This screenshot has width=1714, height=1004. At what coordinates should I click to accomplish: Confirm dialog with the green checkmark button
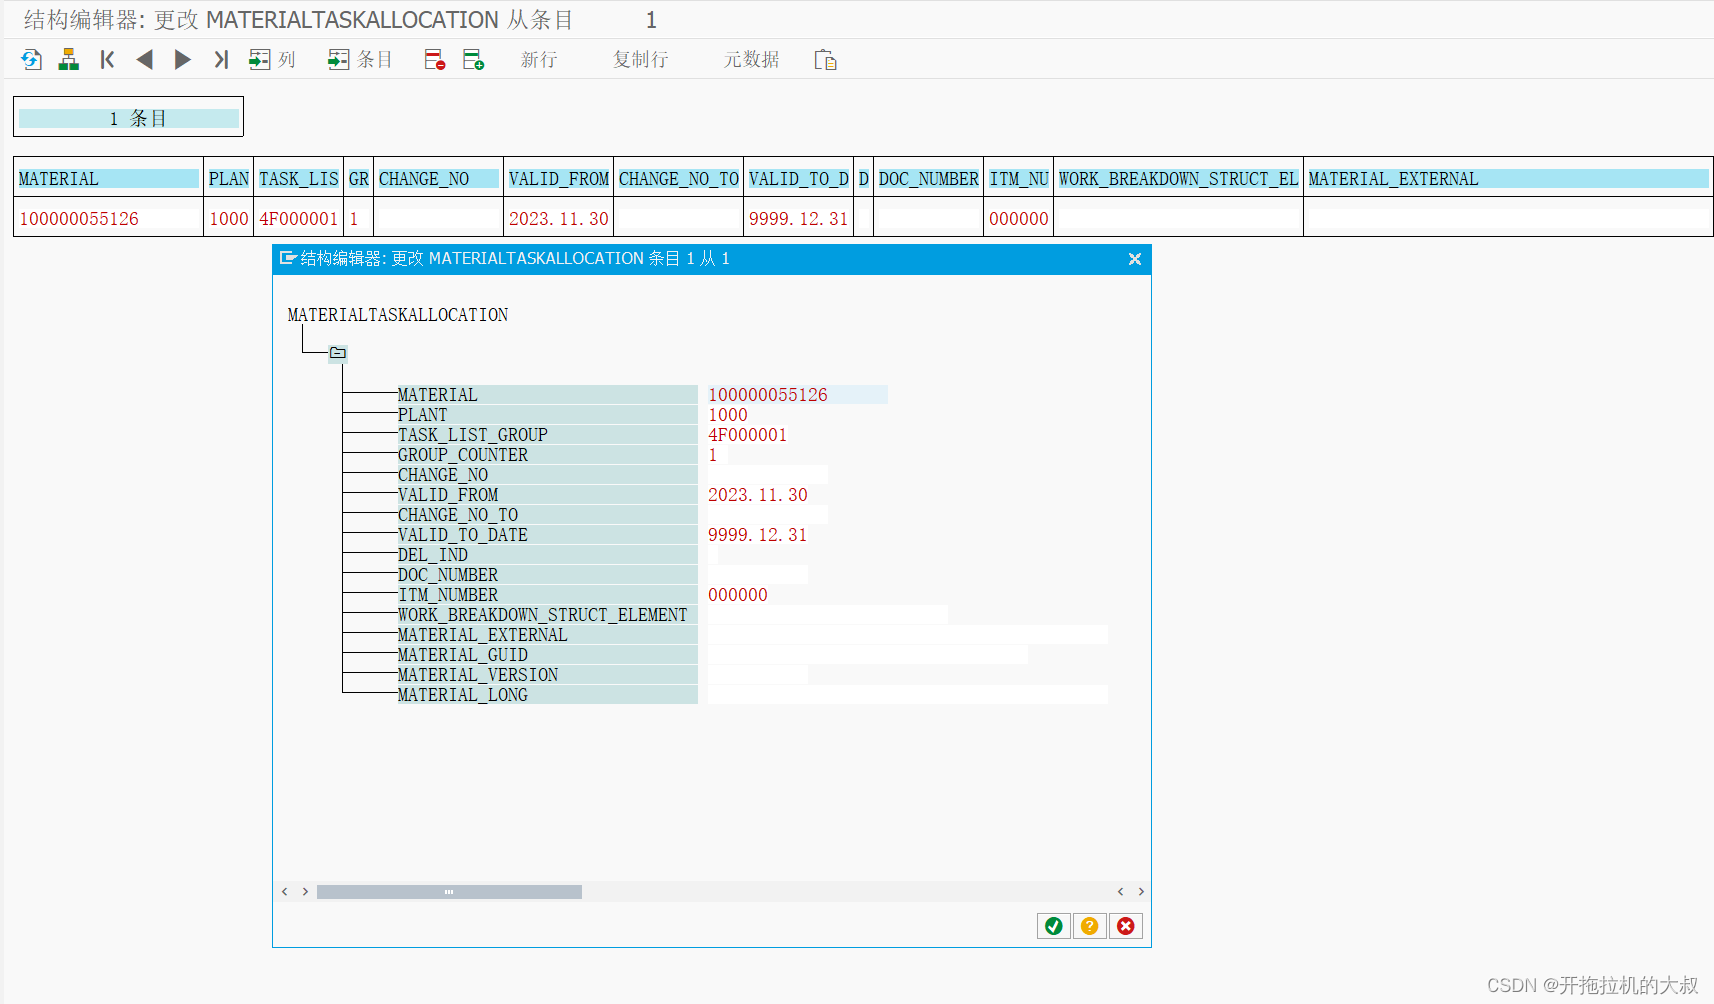(x=1053, y=926)
